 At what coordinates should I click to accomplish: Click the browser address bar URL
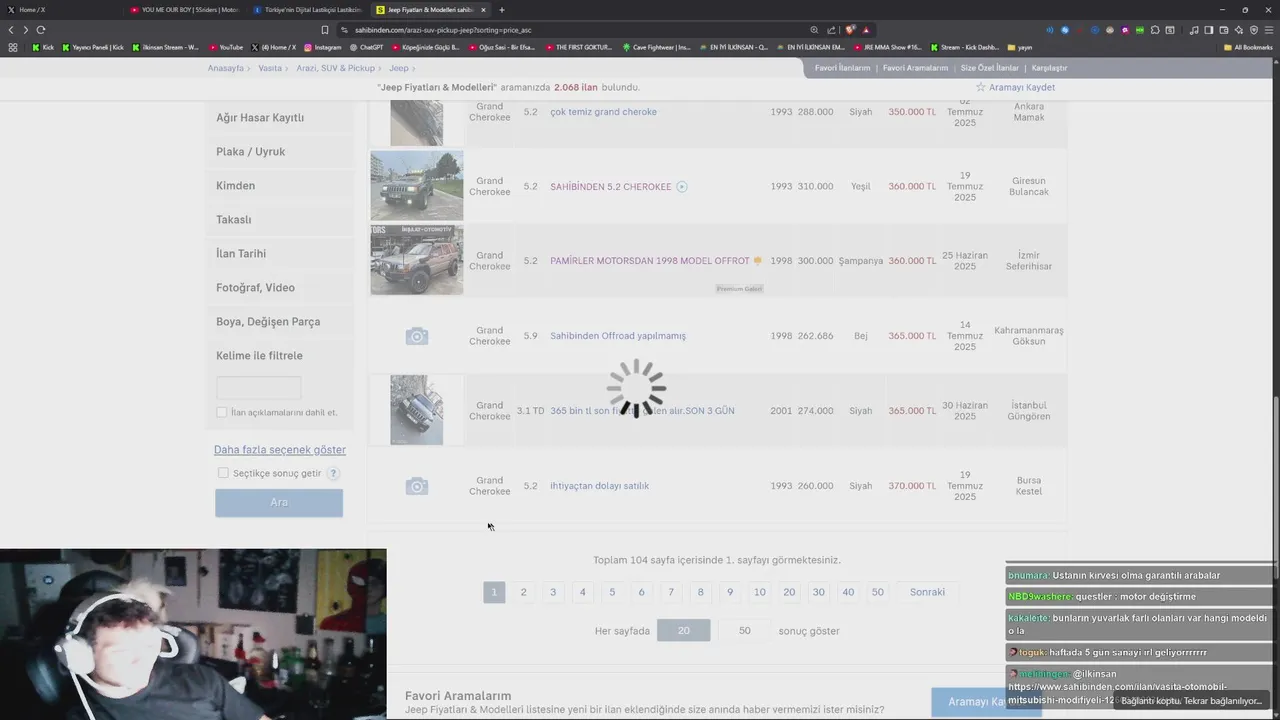click(443, 30)
